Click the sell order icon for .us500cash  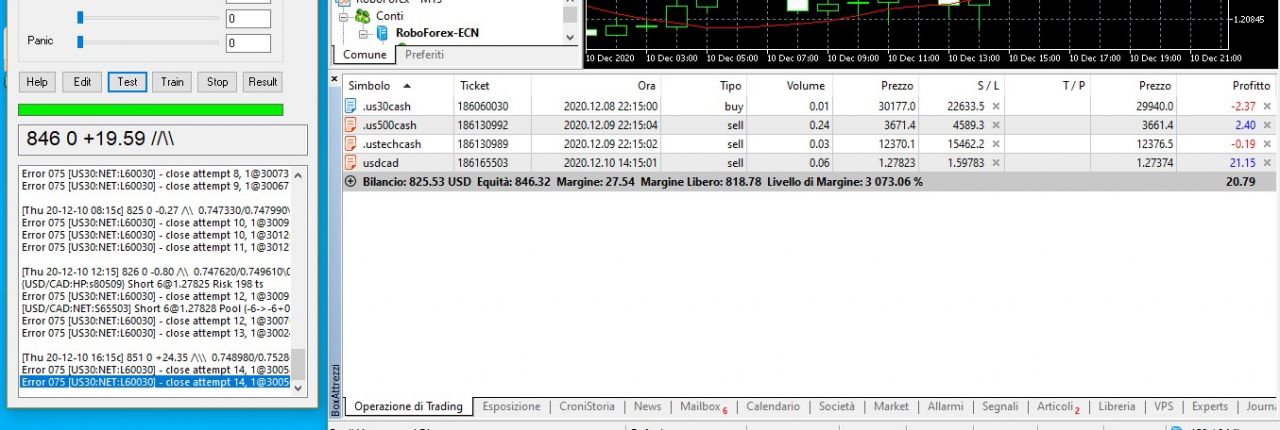pos(351,125)
